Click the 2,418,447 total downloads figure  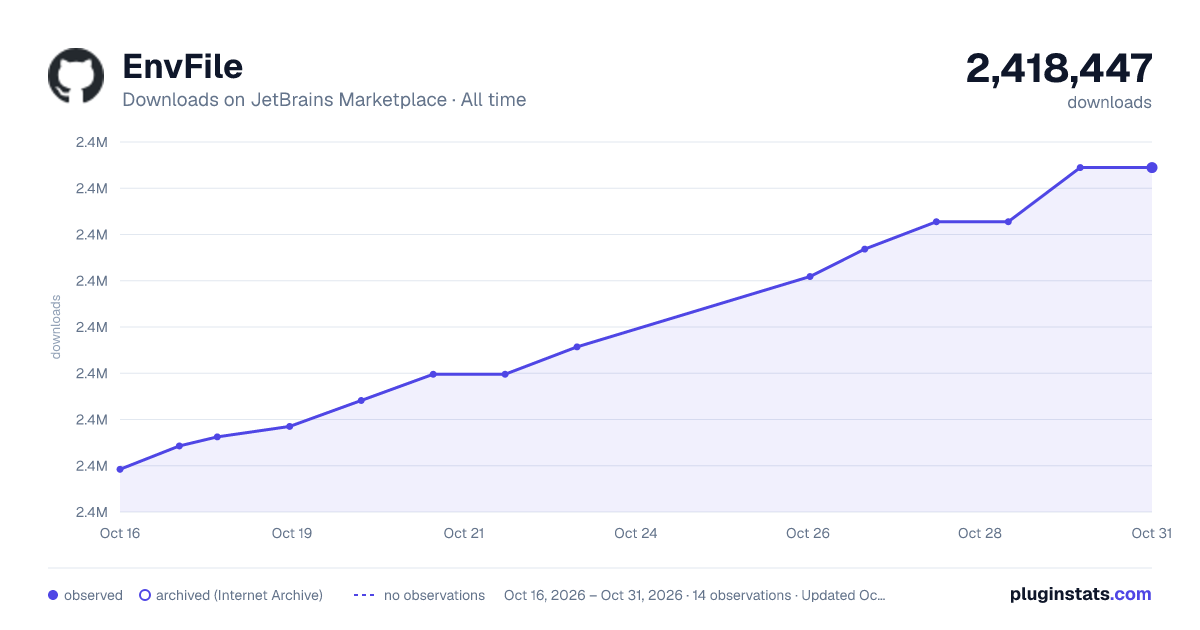click(1059, 68)
